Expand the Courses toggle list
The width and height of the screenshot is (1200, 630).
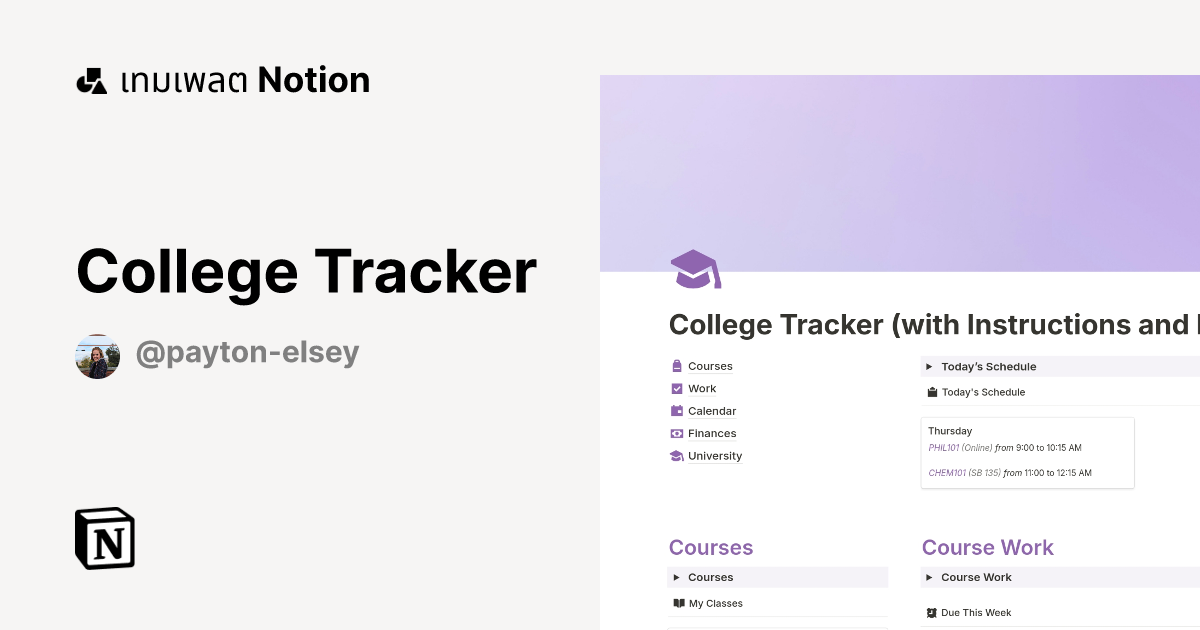(677, 577)
